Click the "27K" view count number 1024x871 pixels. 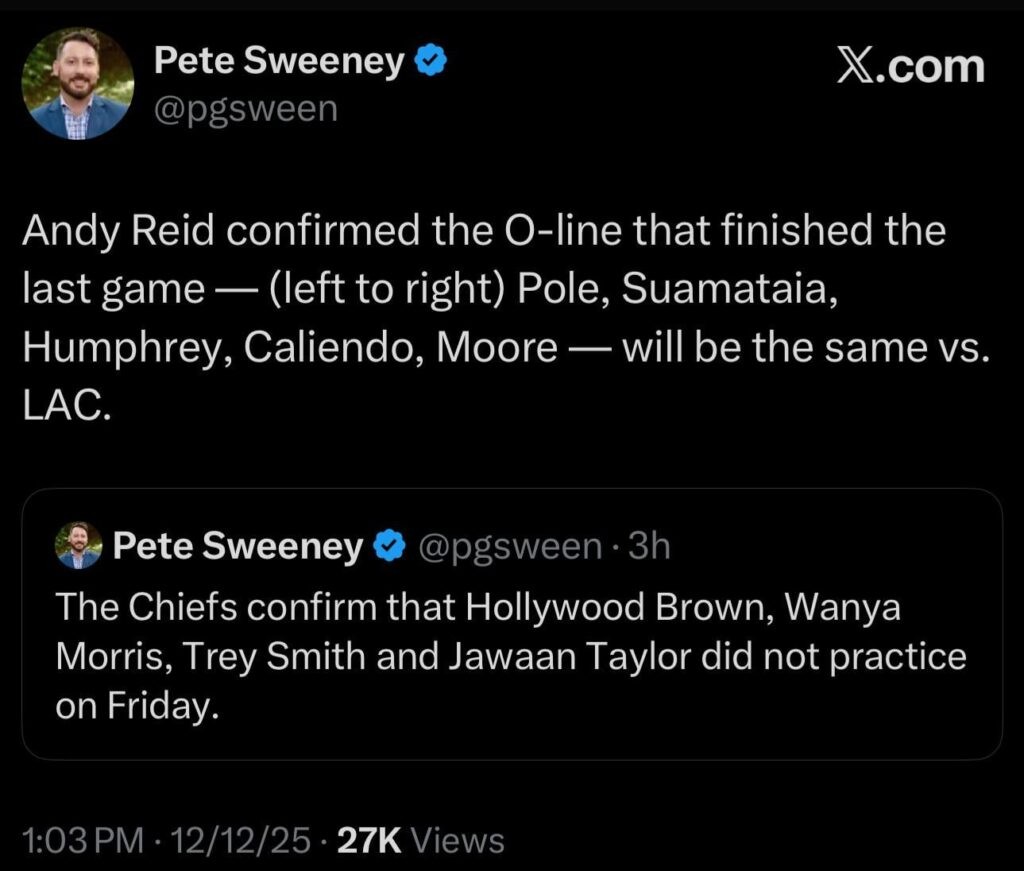click(371, 841)
